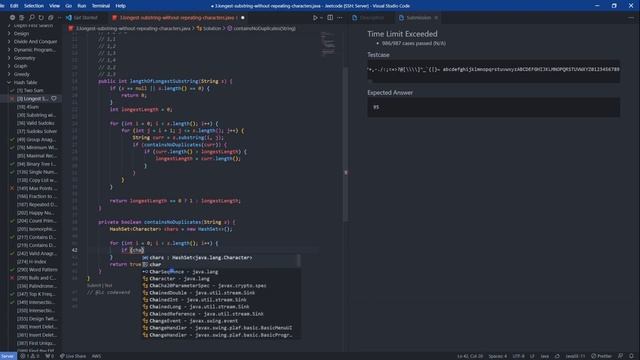Click the Prettier status bar item
Screen dimensions: 640x360
click(602, 356)
